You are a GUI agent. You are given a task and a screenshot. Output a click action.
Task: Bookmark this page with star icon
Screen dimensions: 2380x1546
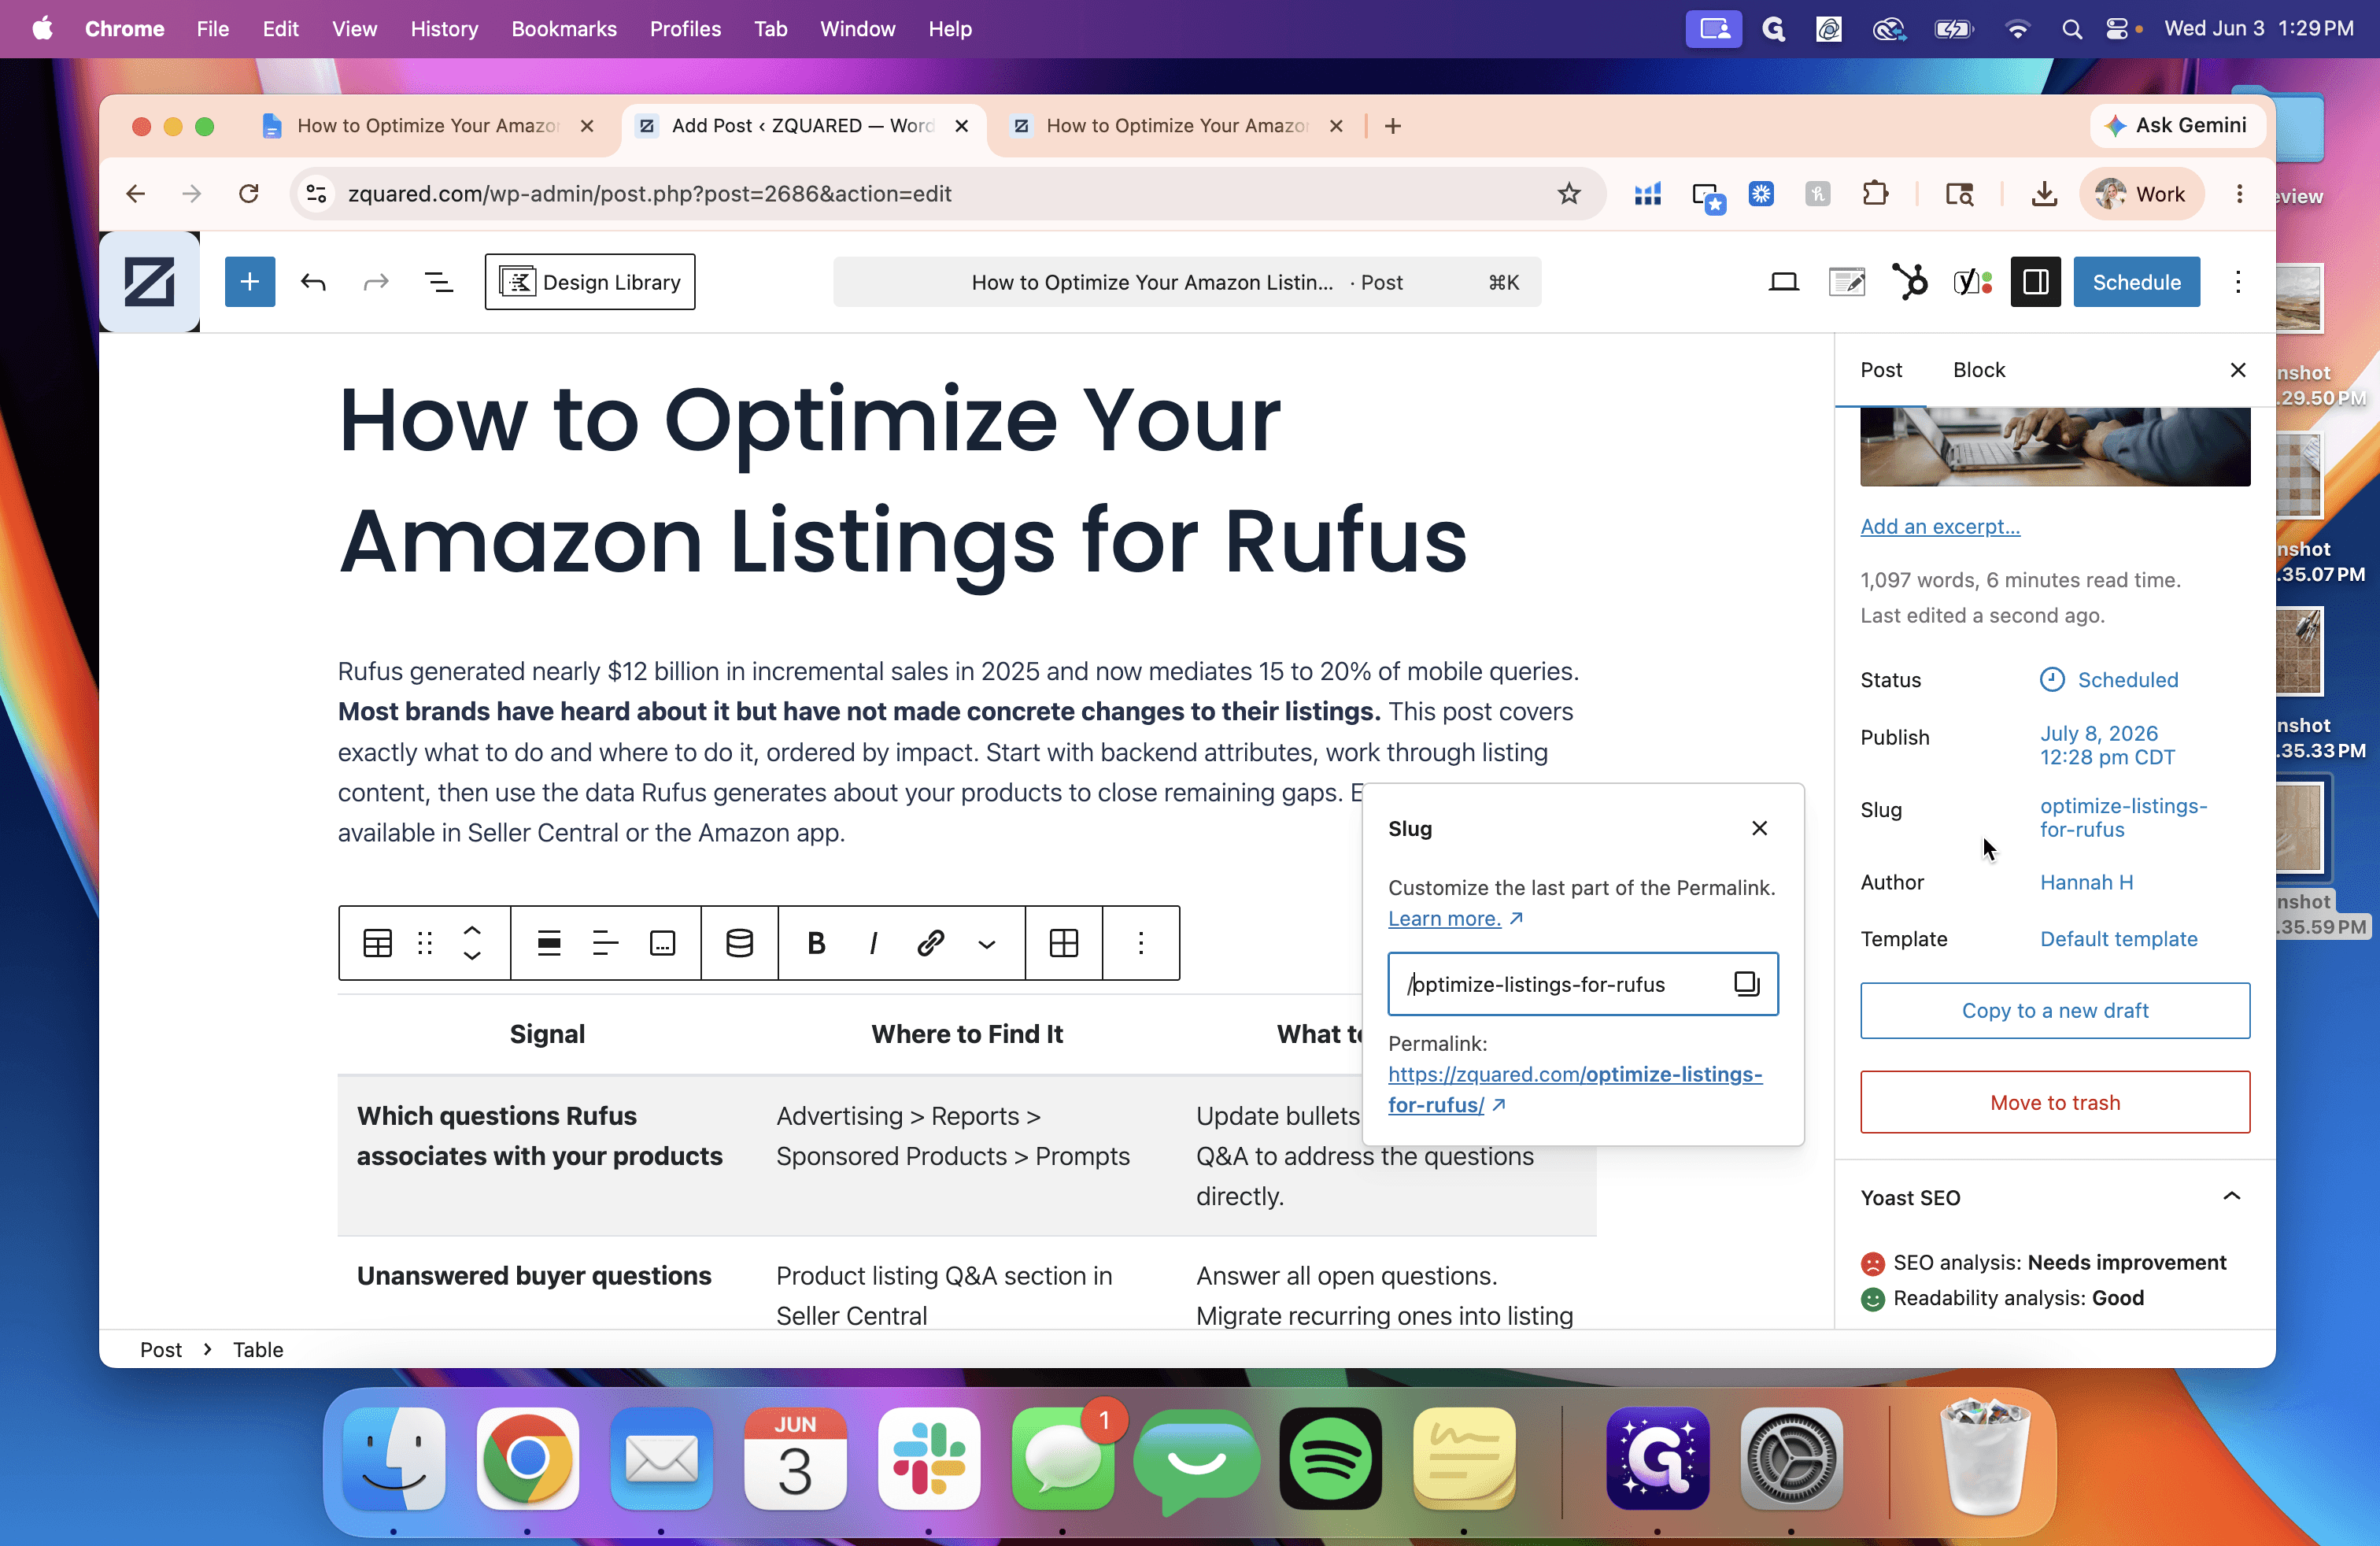pyautogui.click(x=1569, y=194)
